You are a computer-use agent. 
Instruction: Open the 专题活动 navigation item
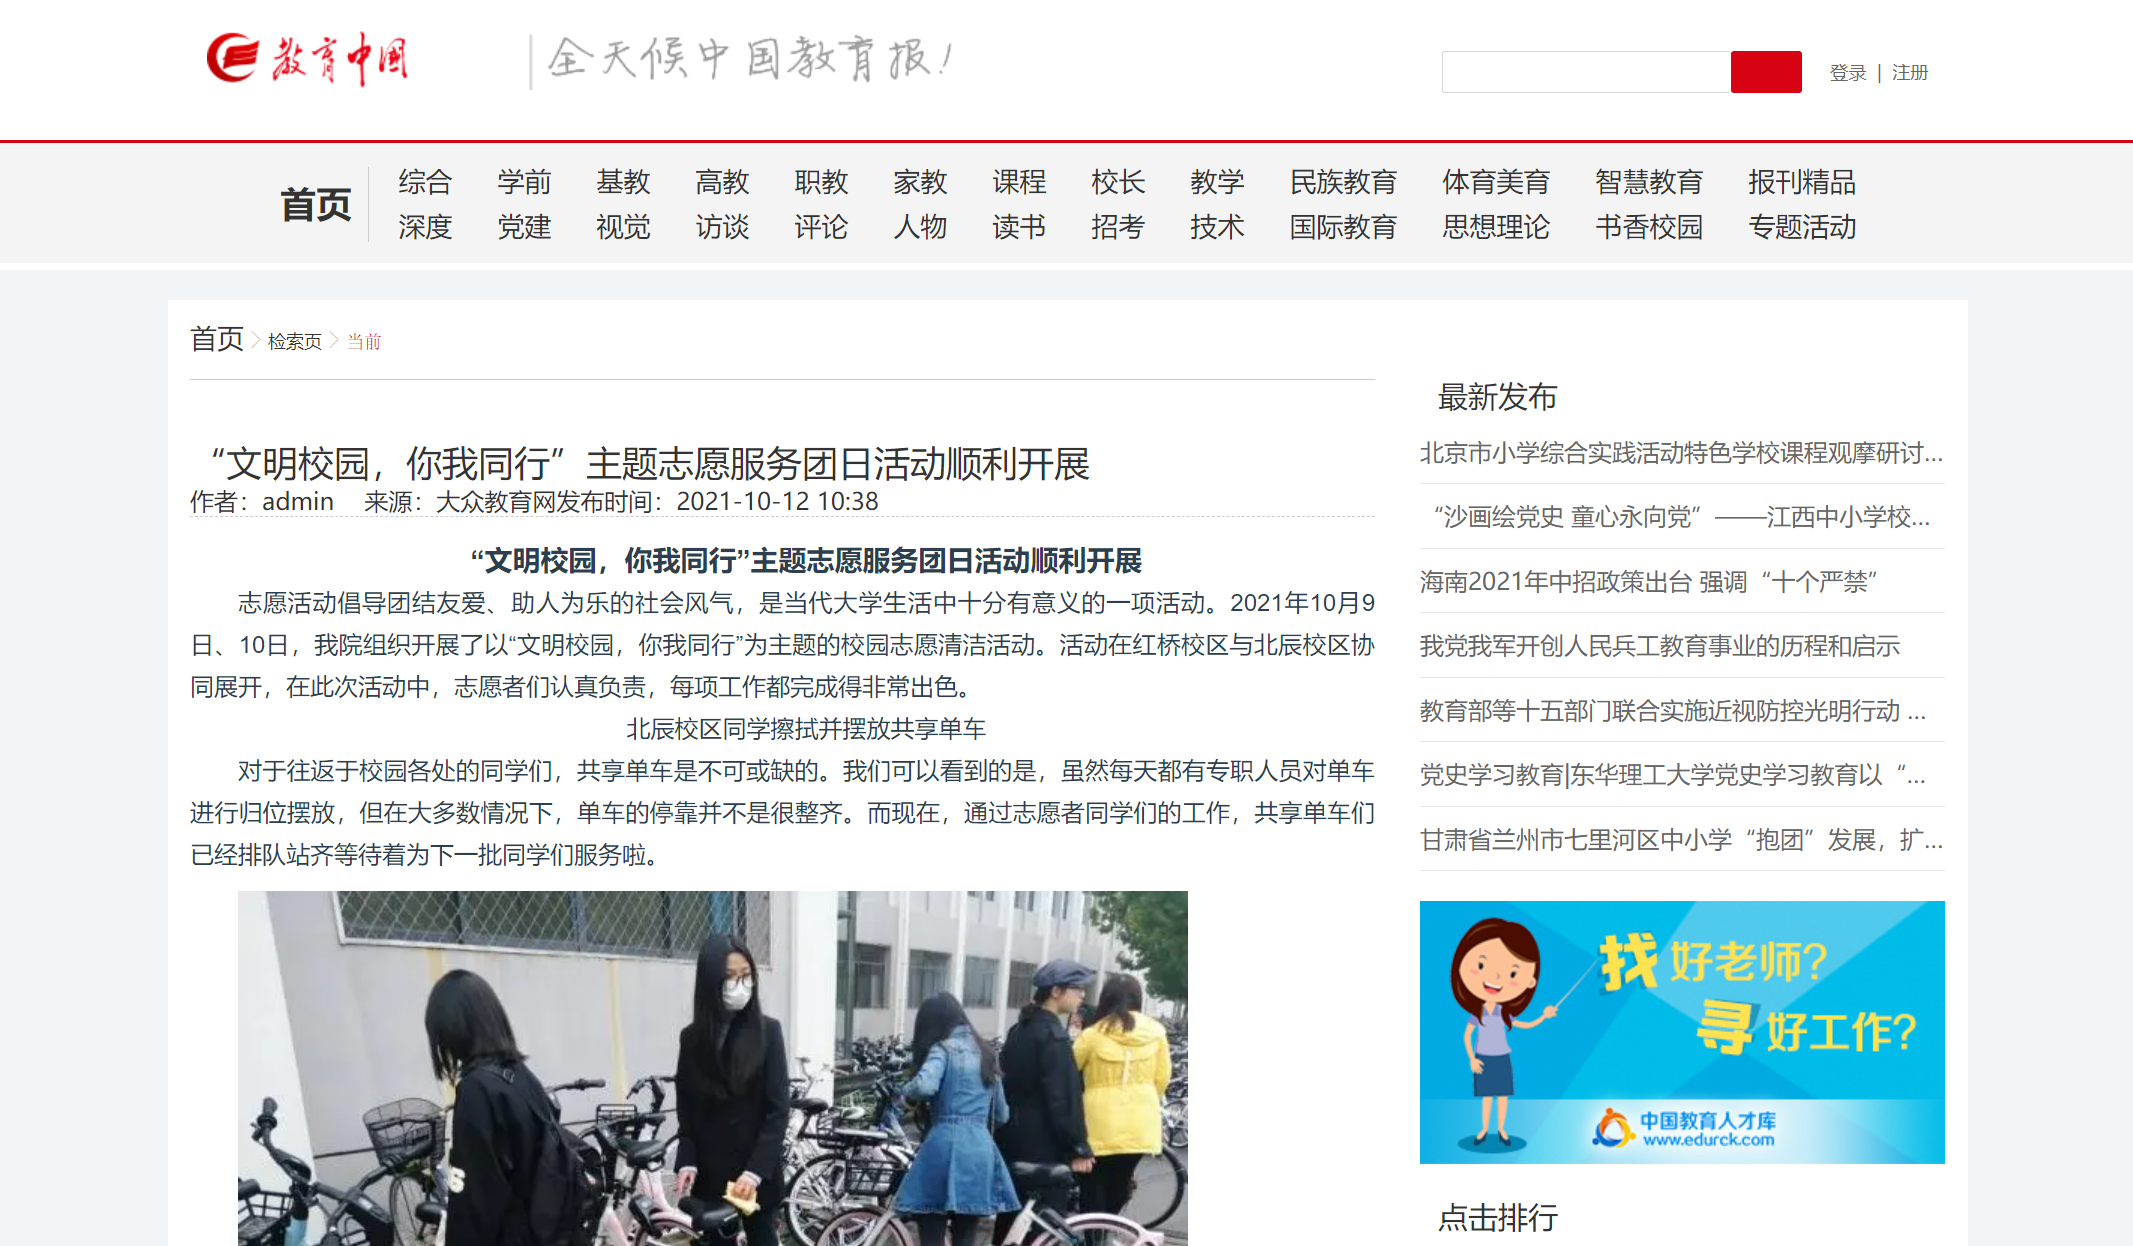[1801, 227]
